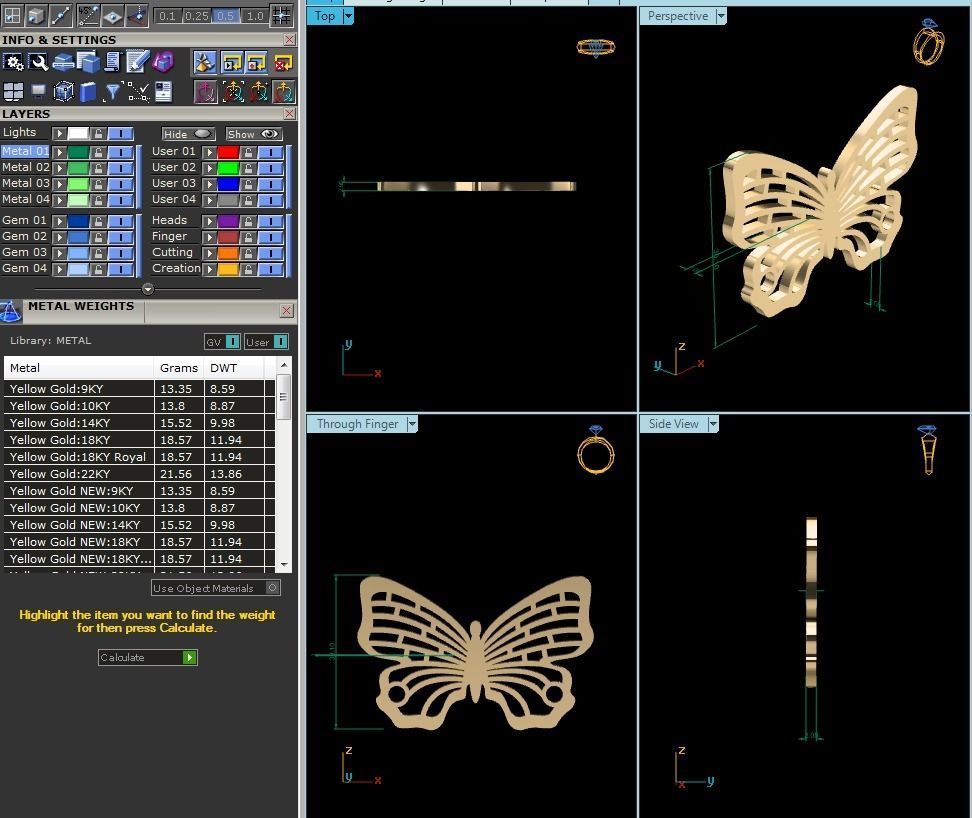Open the scroll document notes icon
Viewport: 972px width, 818px height.
(x=112, y=63)
